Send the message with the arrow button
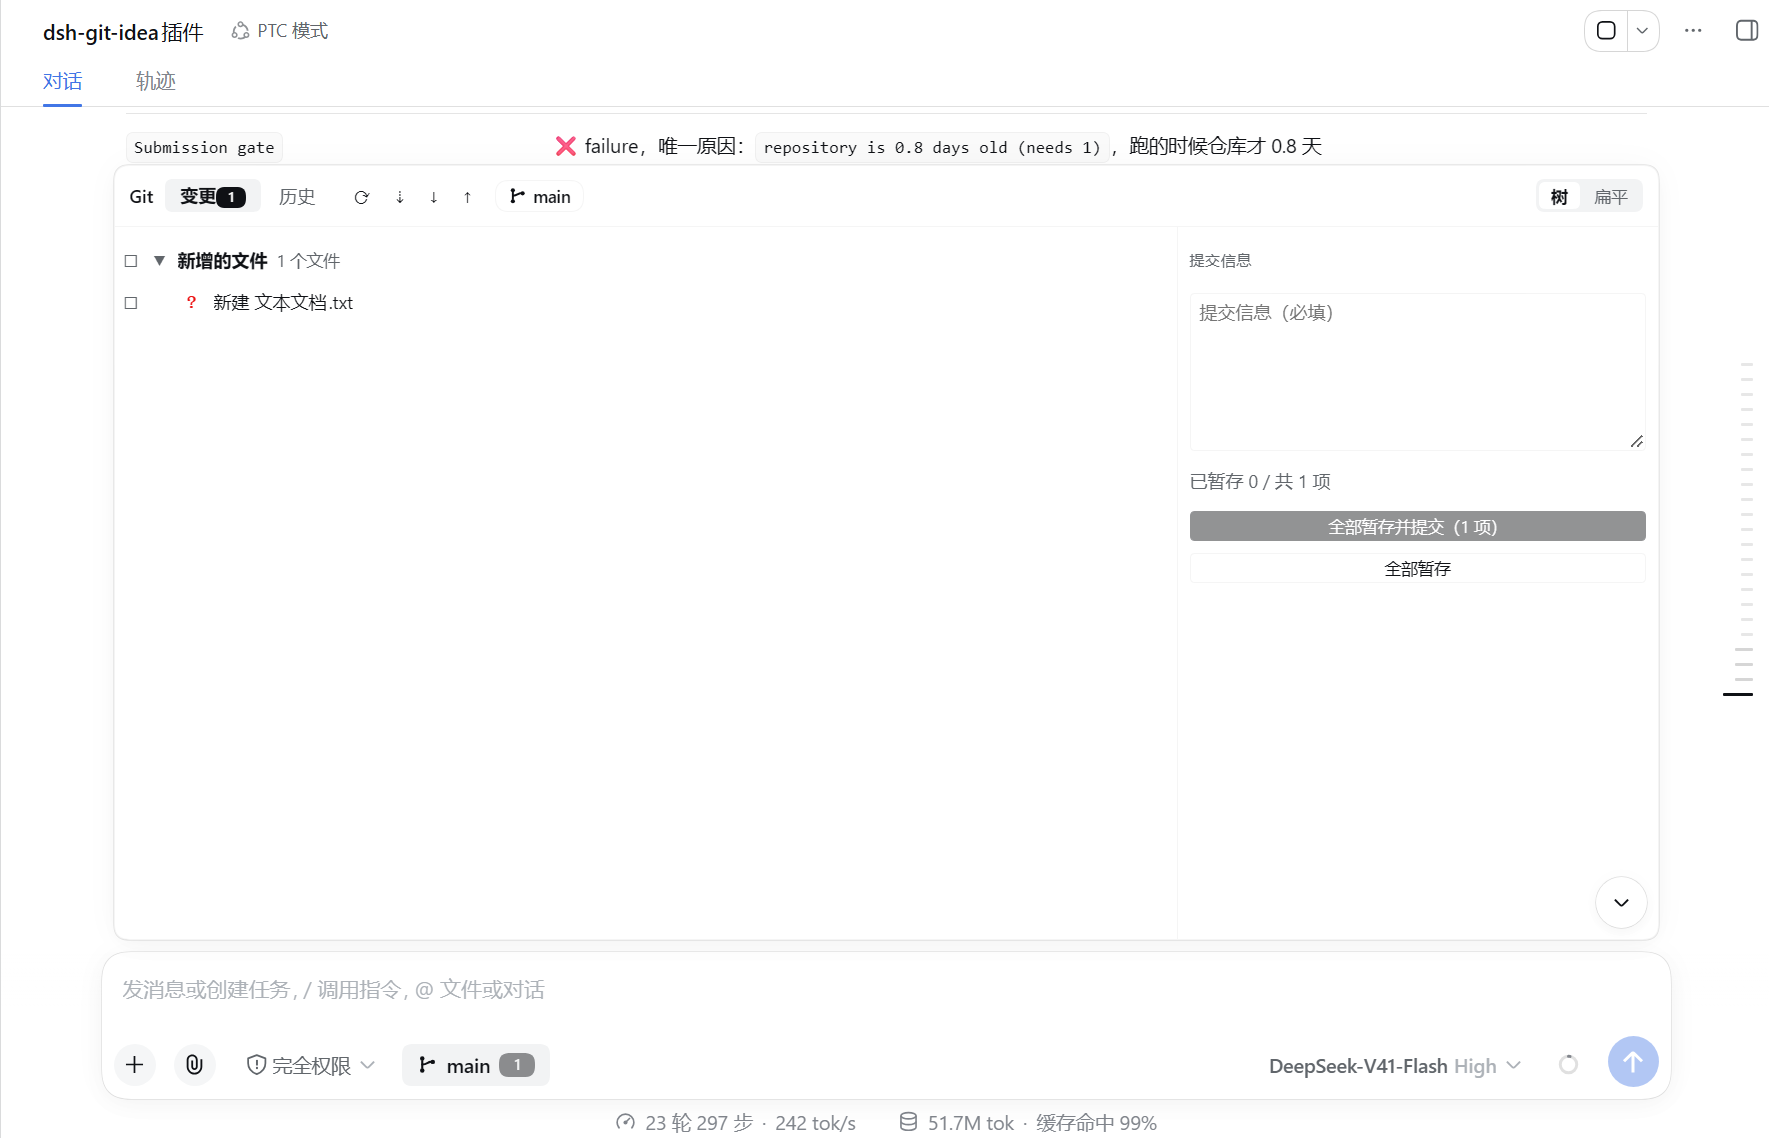1769x1138 pixels. pos(1633,1062)
